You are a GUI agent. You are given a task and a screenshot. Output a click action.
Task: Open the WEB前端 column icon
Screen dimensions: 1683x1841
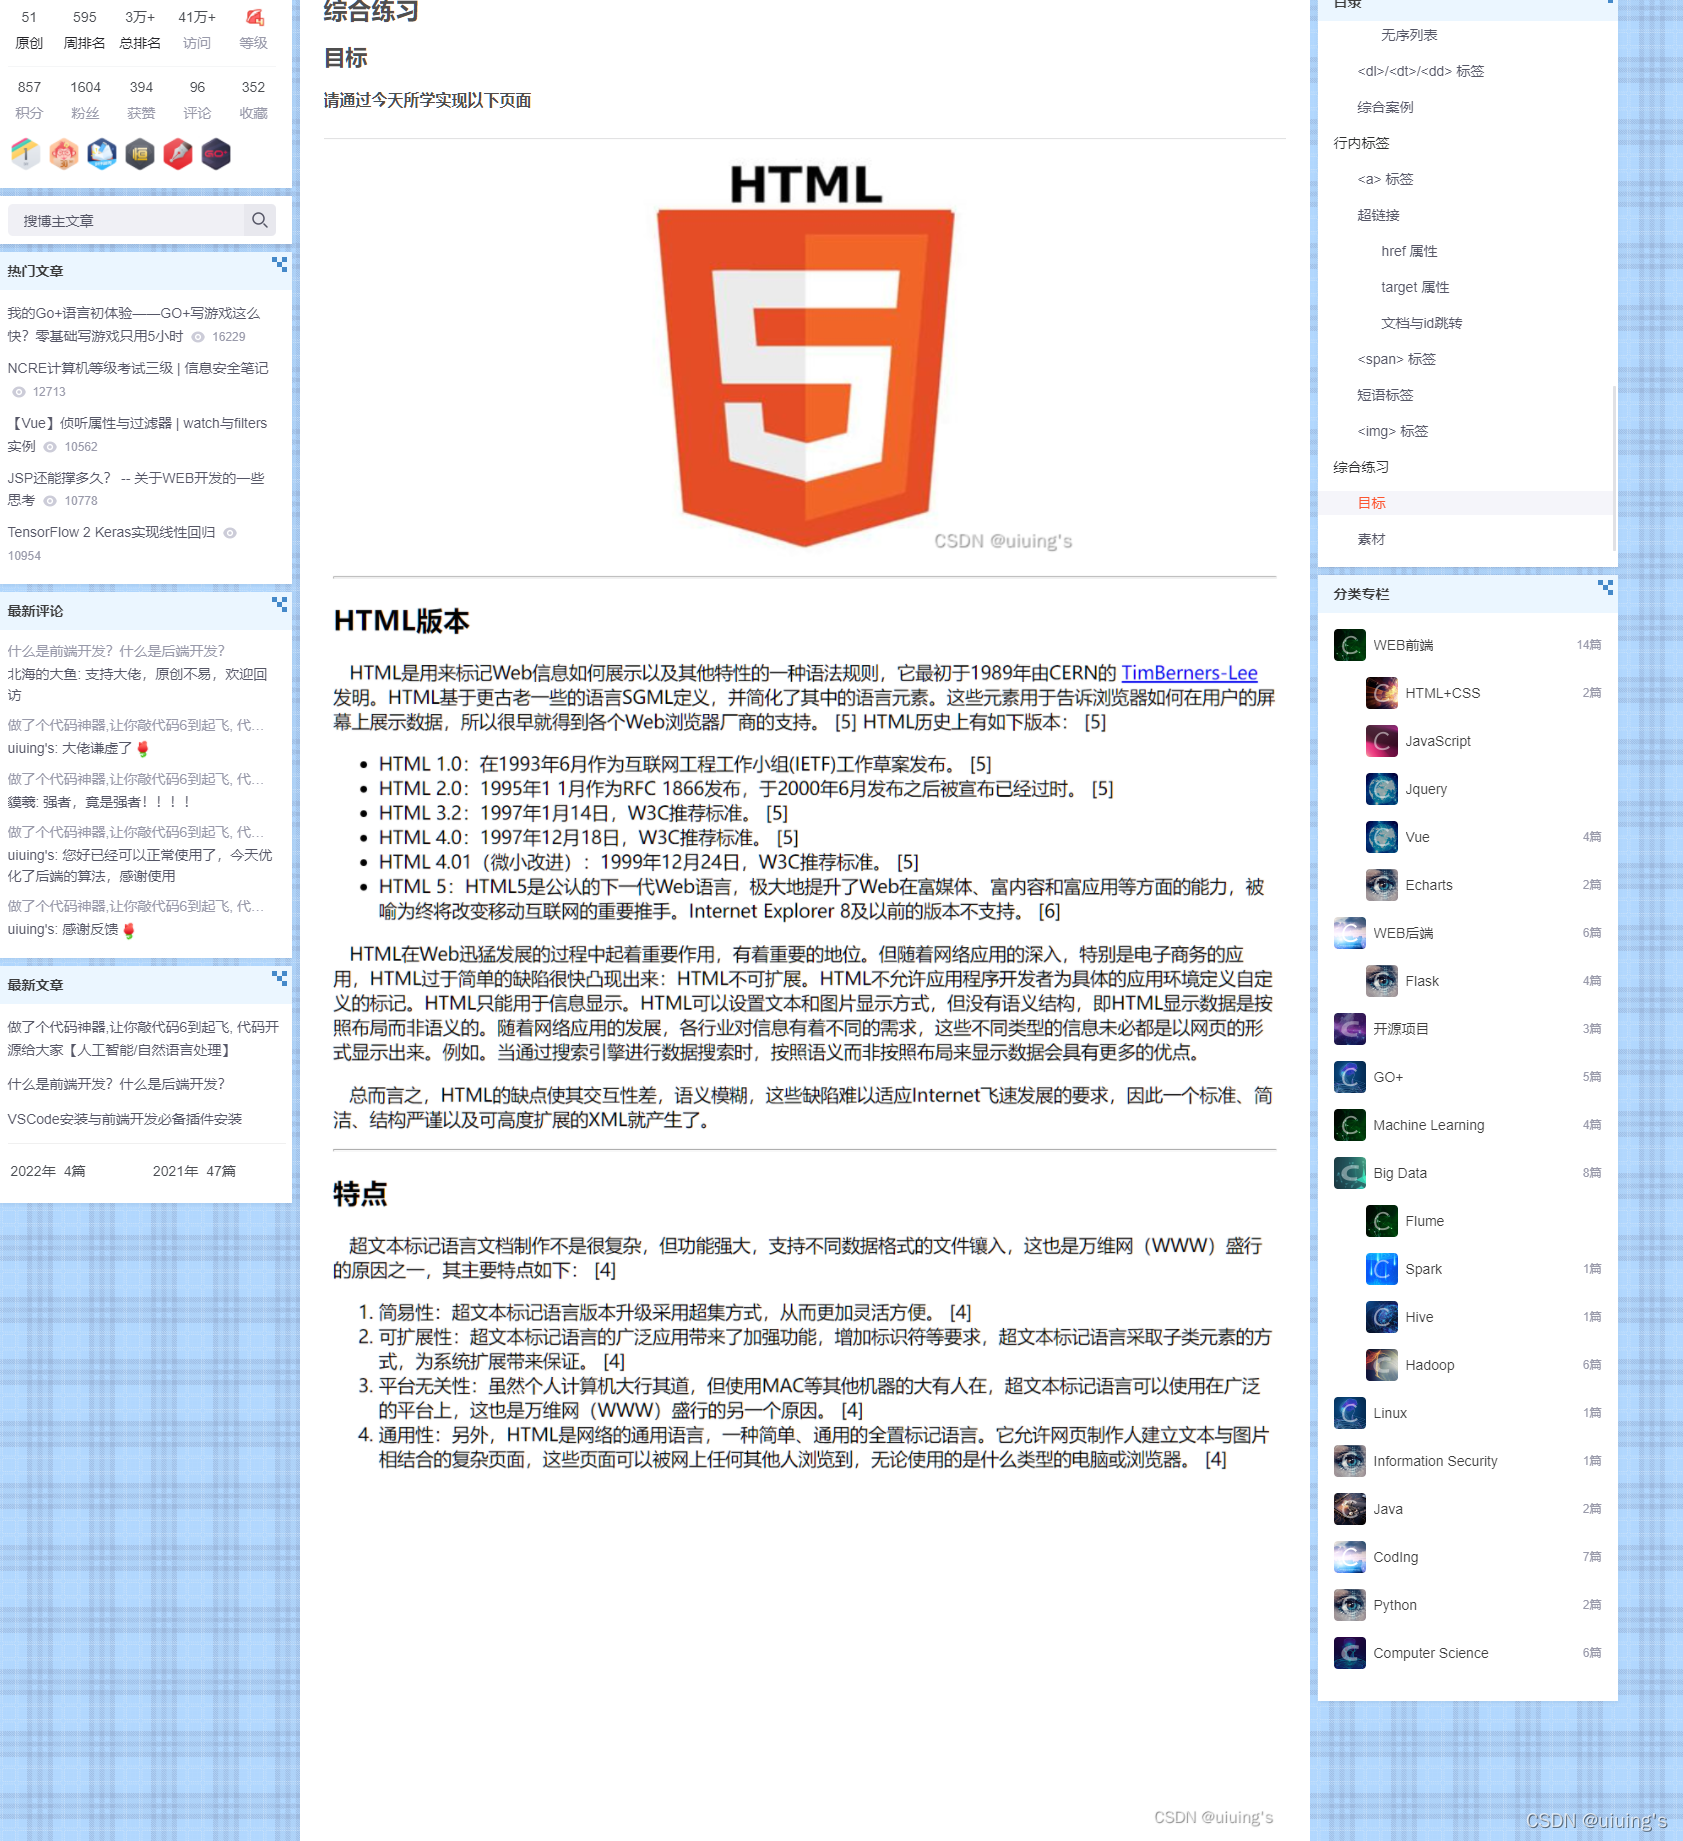tap(1350, 645)
